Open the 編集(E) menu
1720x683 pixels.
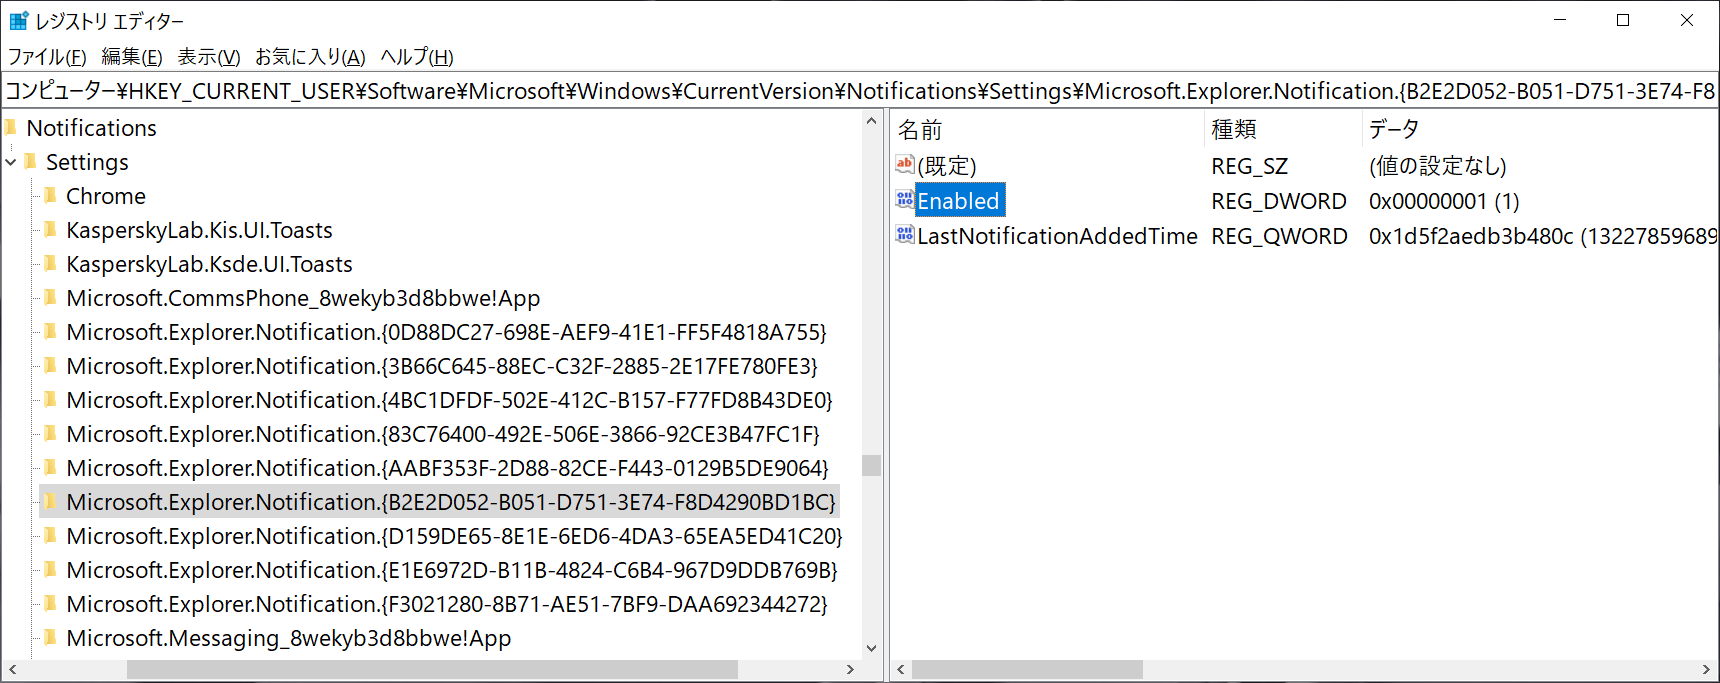coord(132,57)
